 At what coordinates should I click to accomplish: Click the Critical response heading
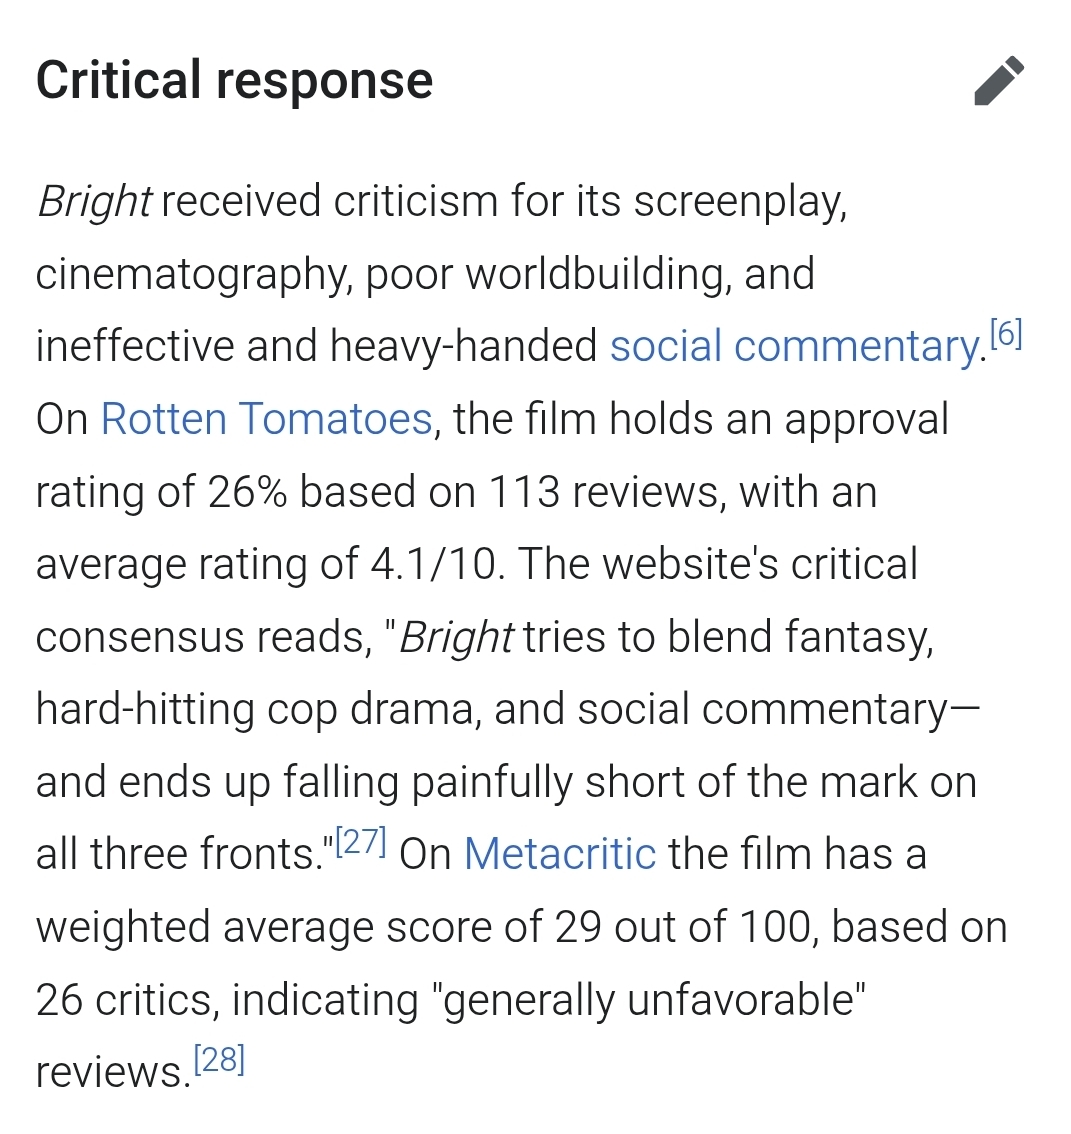click(x=234, y=81)
